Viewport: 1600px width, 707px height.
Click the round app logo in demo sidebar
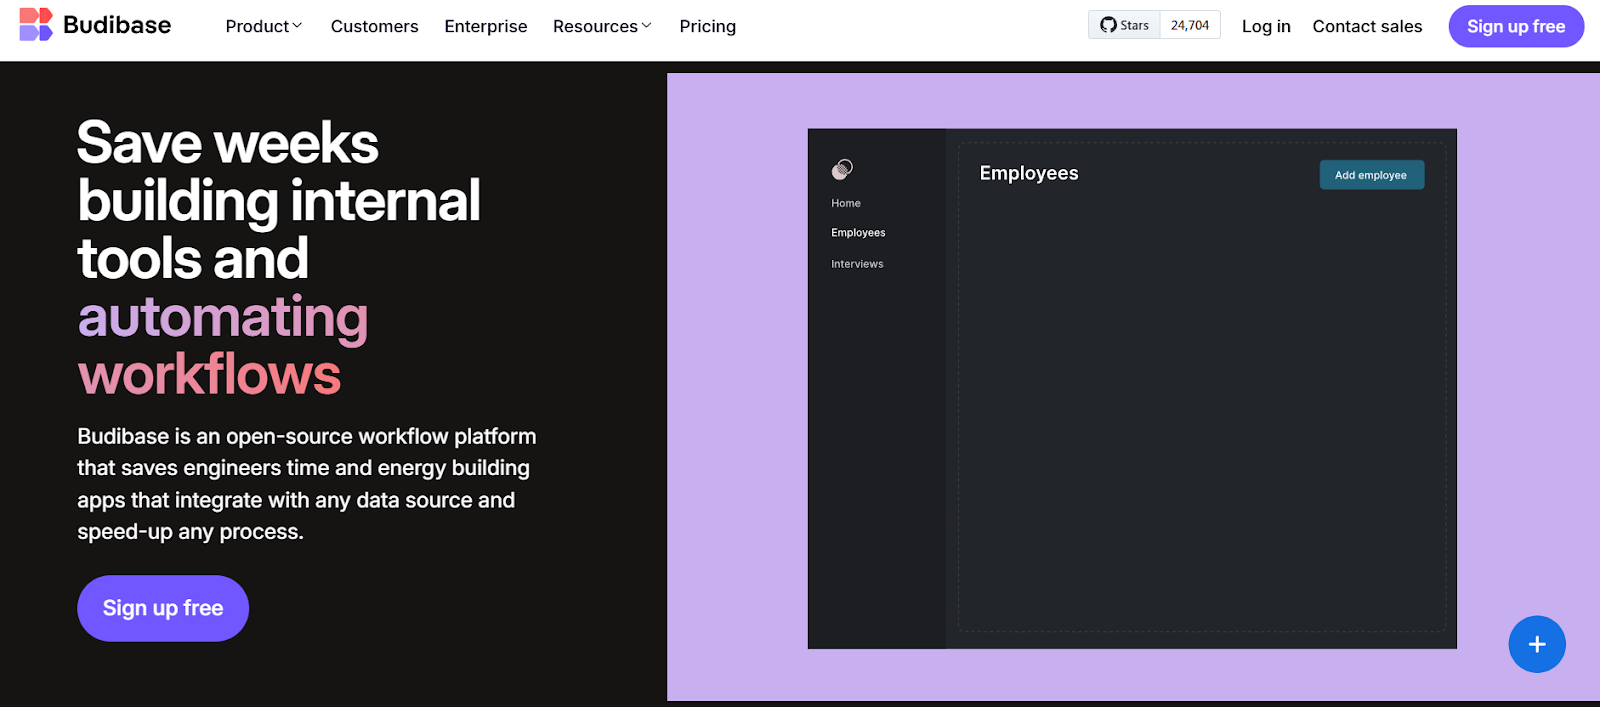842,169
